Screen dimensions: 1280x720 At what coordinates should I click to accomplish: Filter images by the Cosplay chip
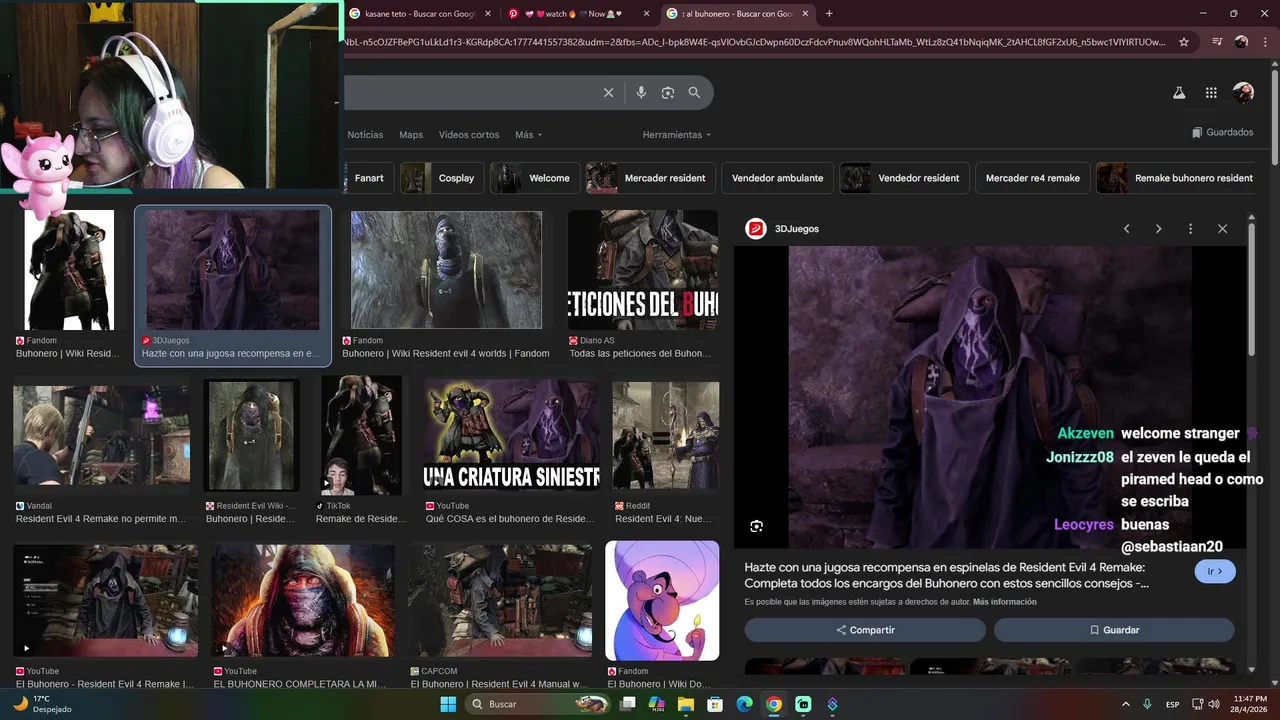pos(442,178)
